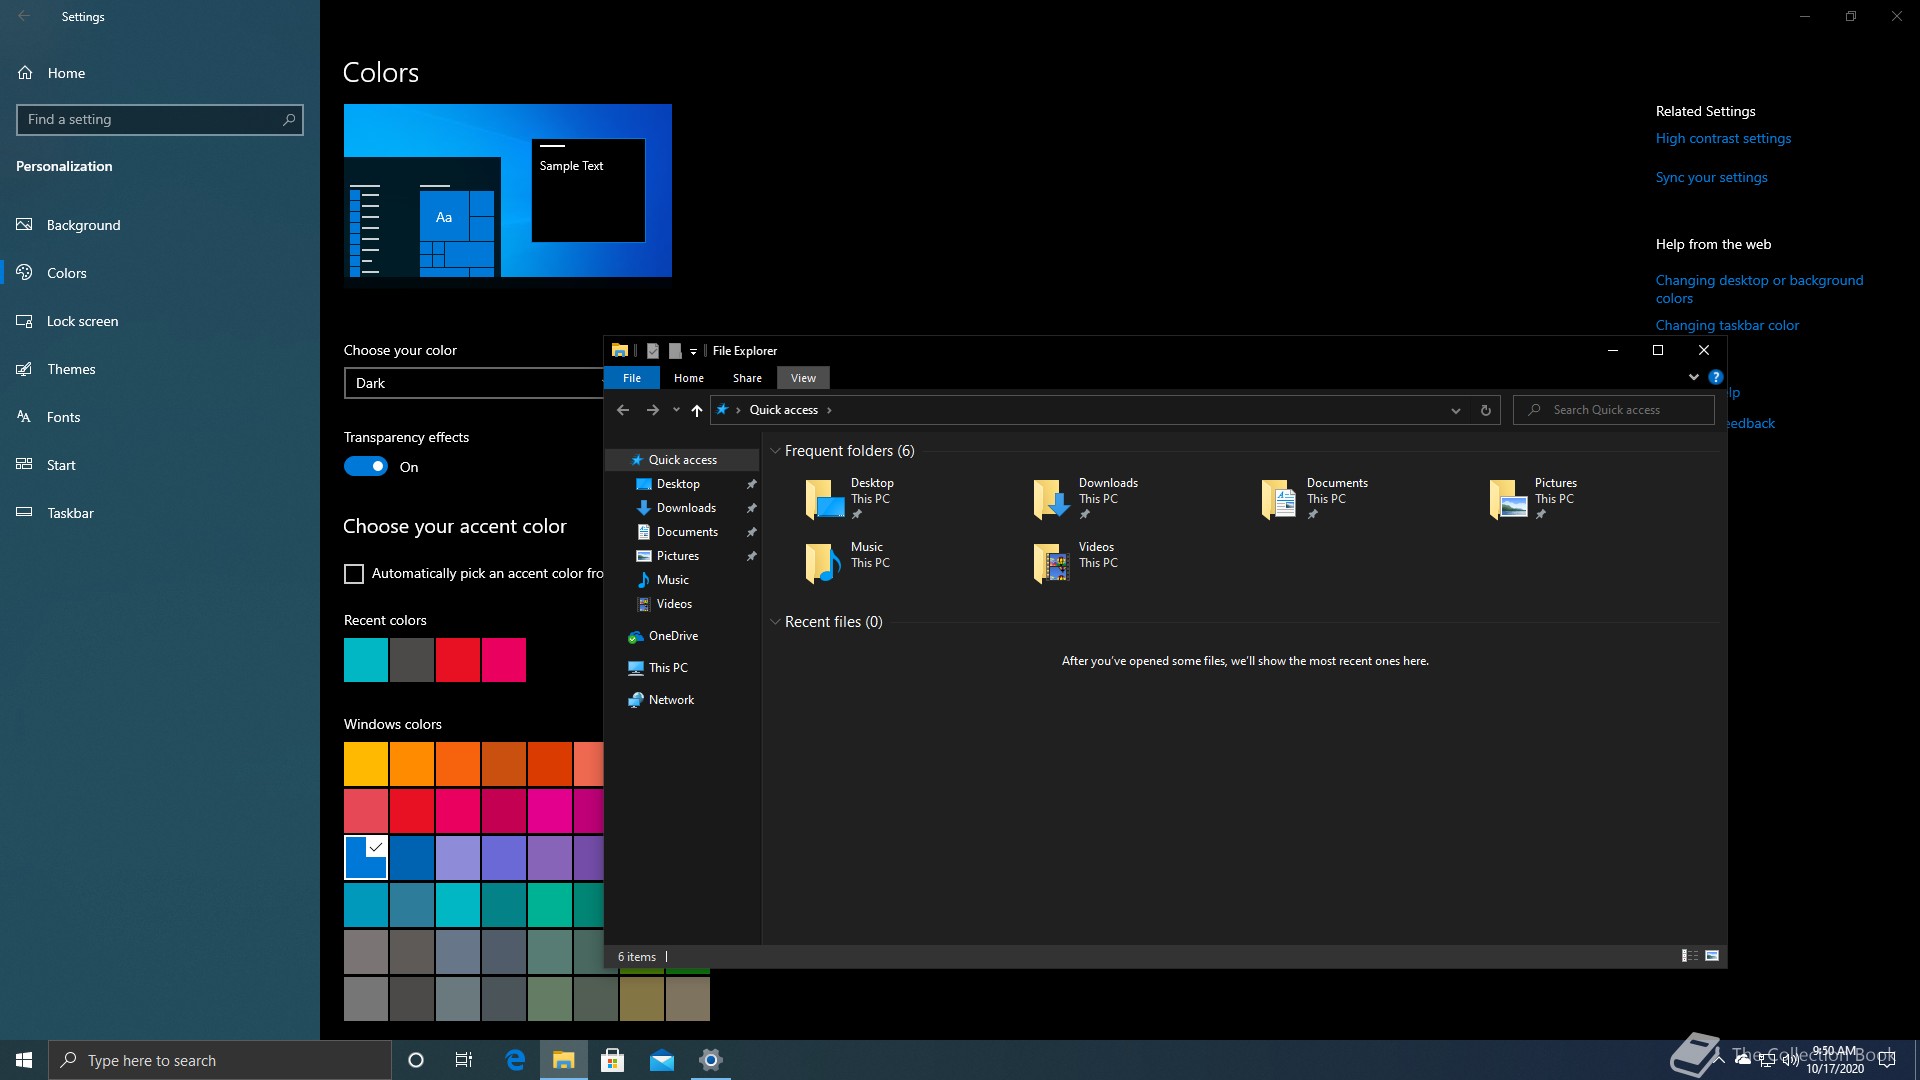Pick the teal recent color swatch
Screen dimensions: 1920x1080
[x=366, y=660]
